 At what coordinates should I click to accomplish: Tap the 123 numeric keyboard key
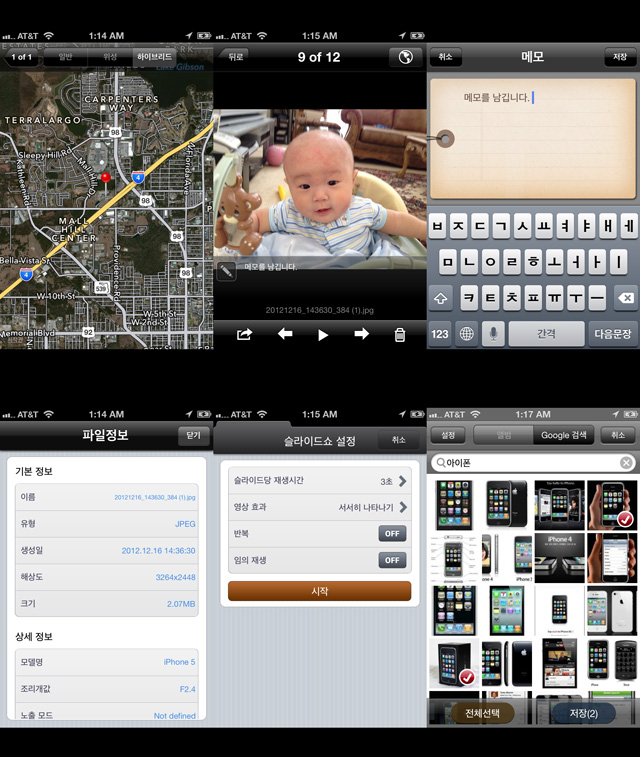440,334
